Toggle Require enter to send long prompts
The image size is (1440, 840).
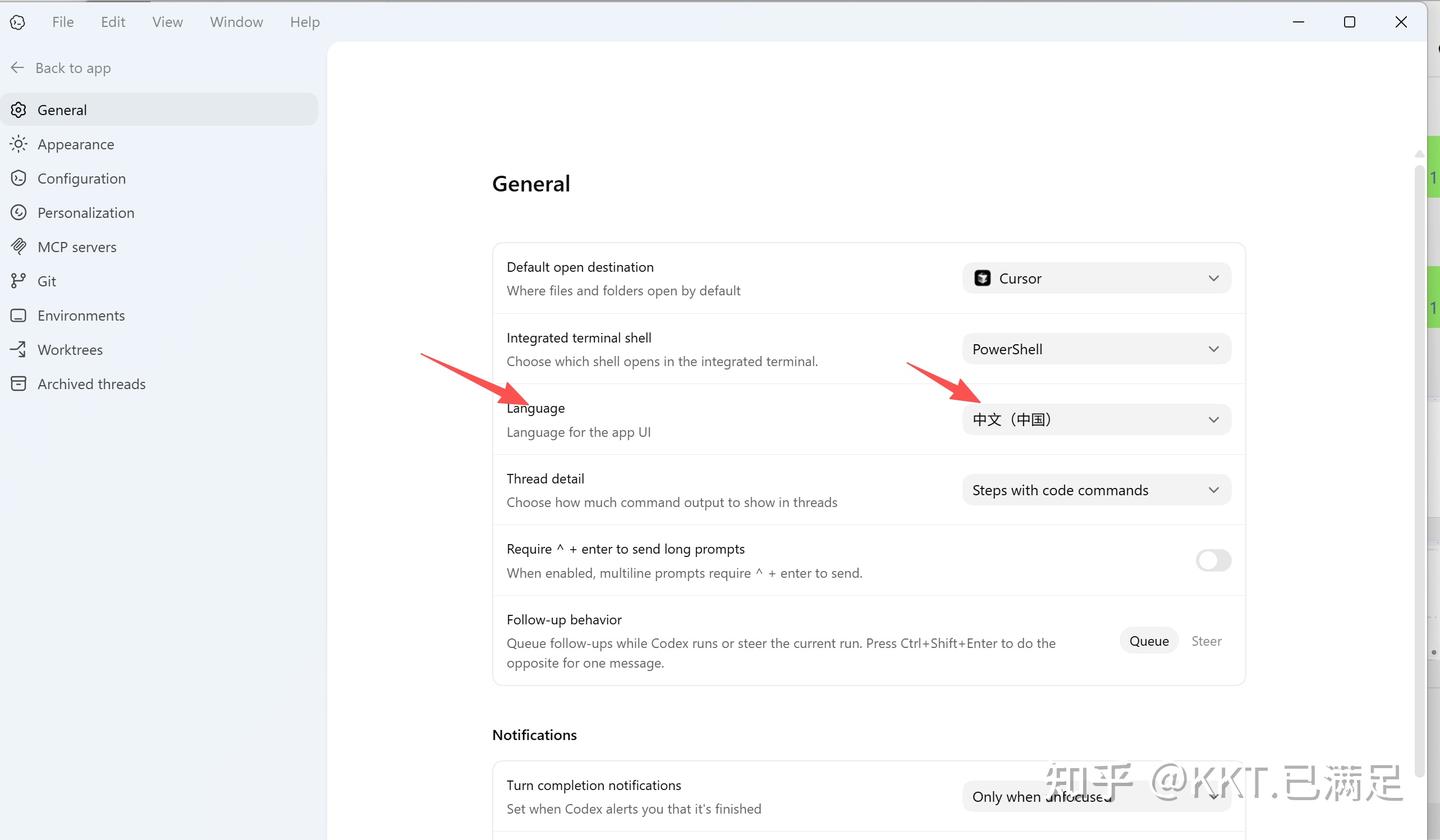[1213, 560]
